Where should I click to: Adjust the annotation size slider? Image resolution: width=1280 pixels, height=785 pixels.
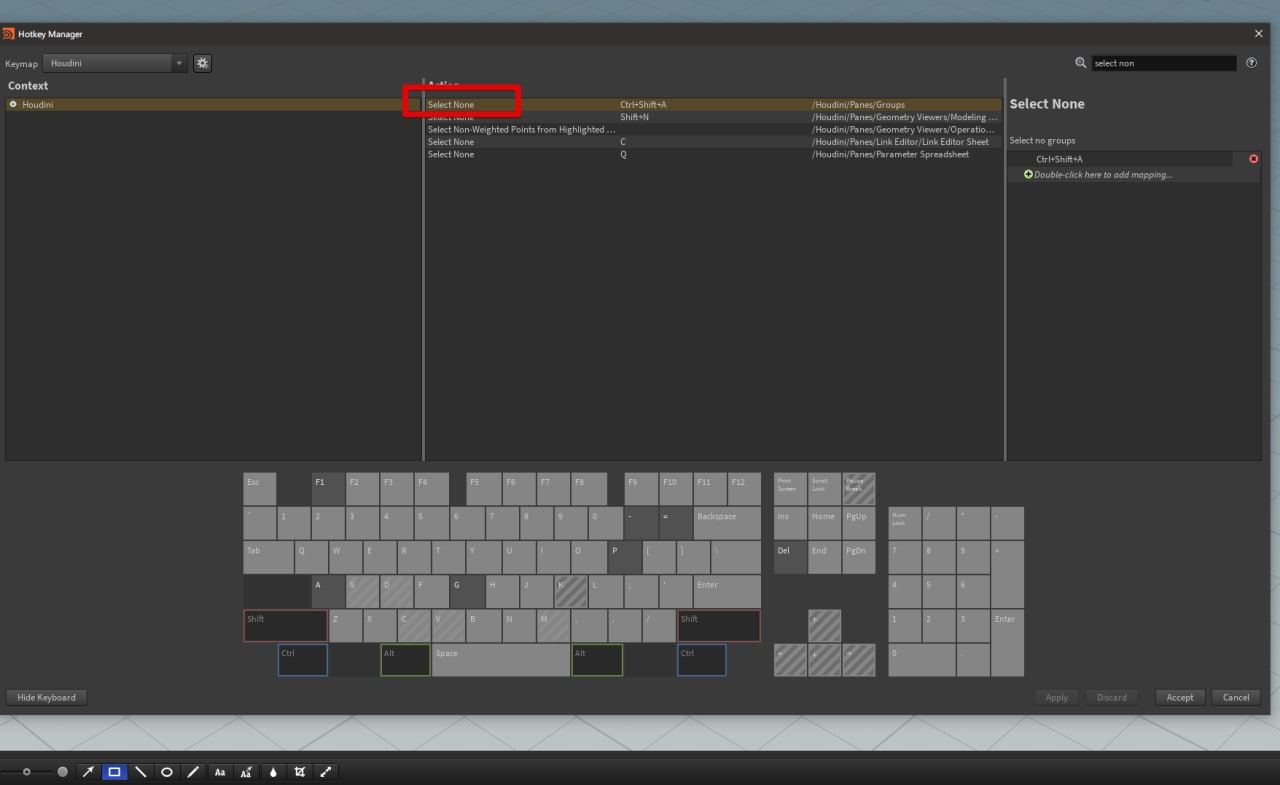click(x=26, y=772)
